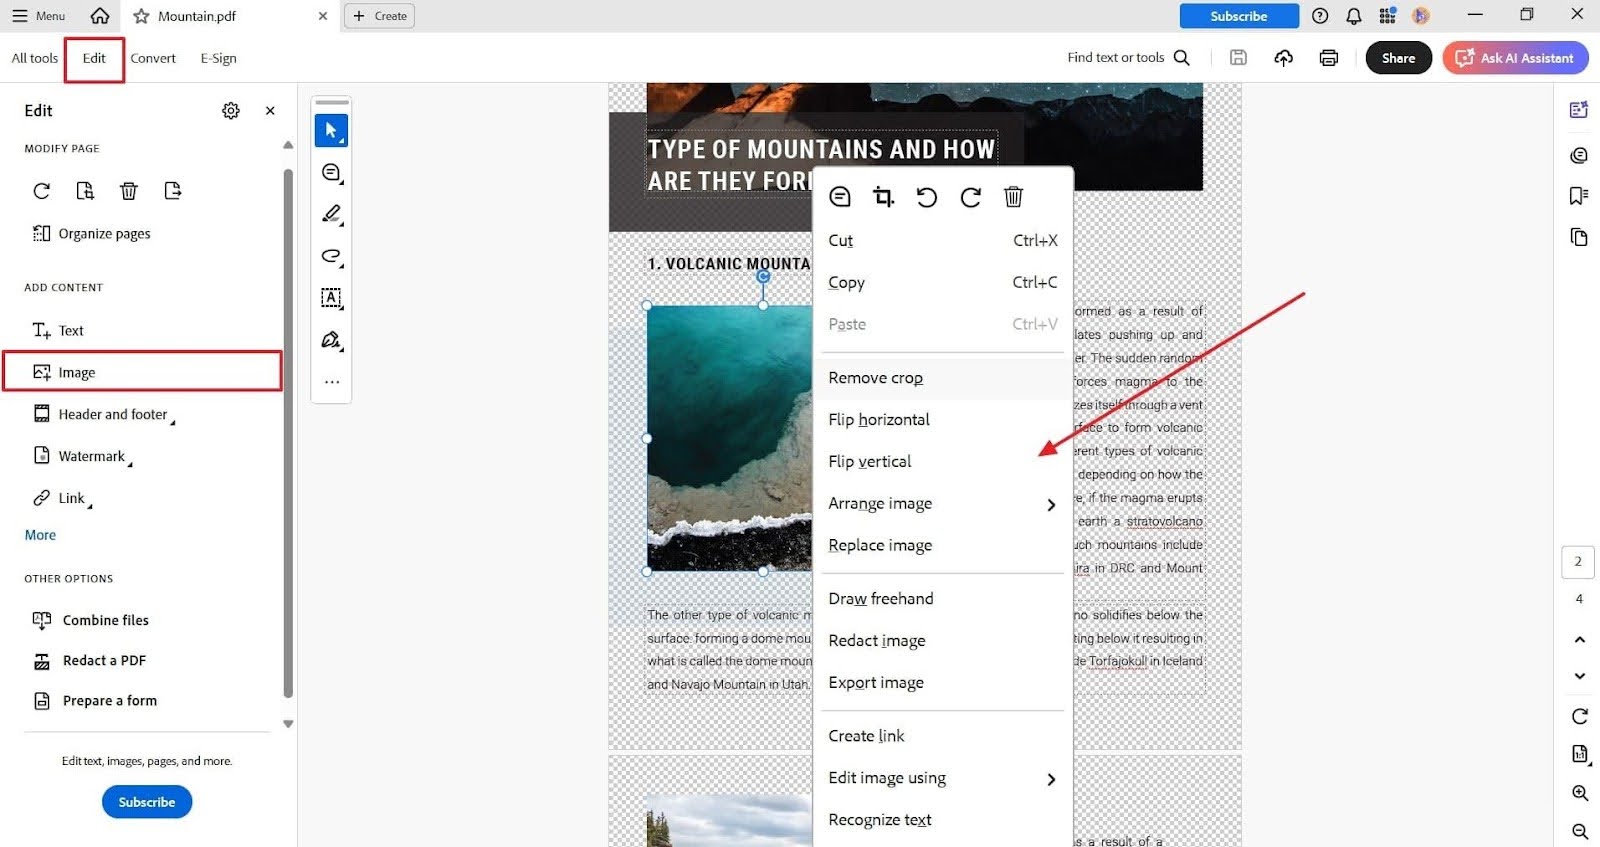Delete image via trash icon in context menu
Viewport: 1600px width, 847px height.
click(1013, 197)
